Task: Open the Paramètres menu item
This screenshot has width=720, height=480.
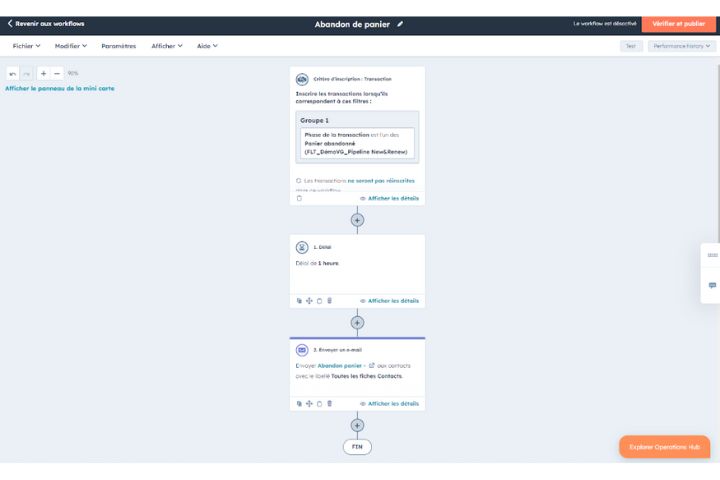Action: coord(118,46)
